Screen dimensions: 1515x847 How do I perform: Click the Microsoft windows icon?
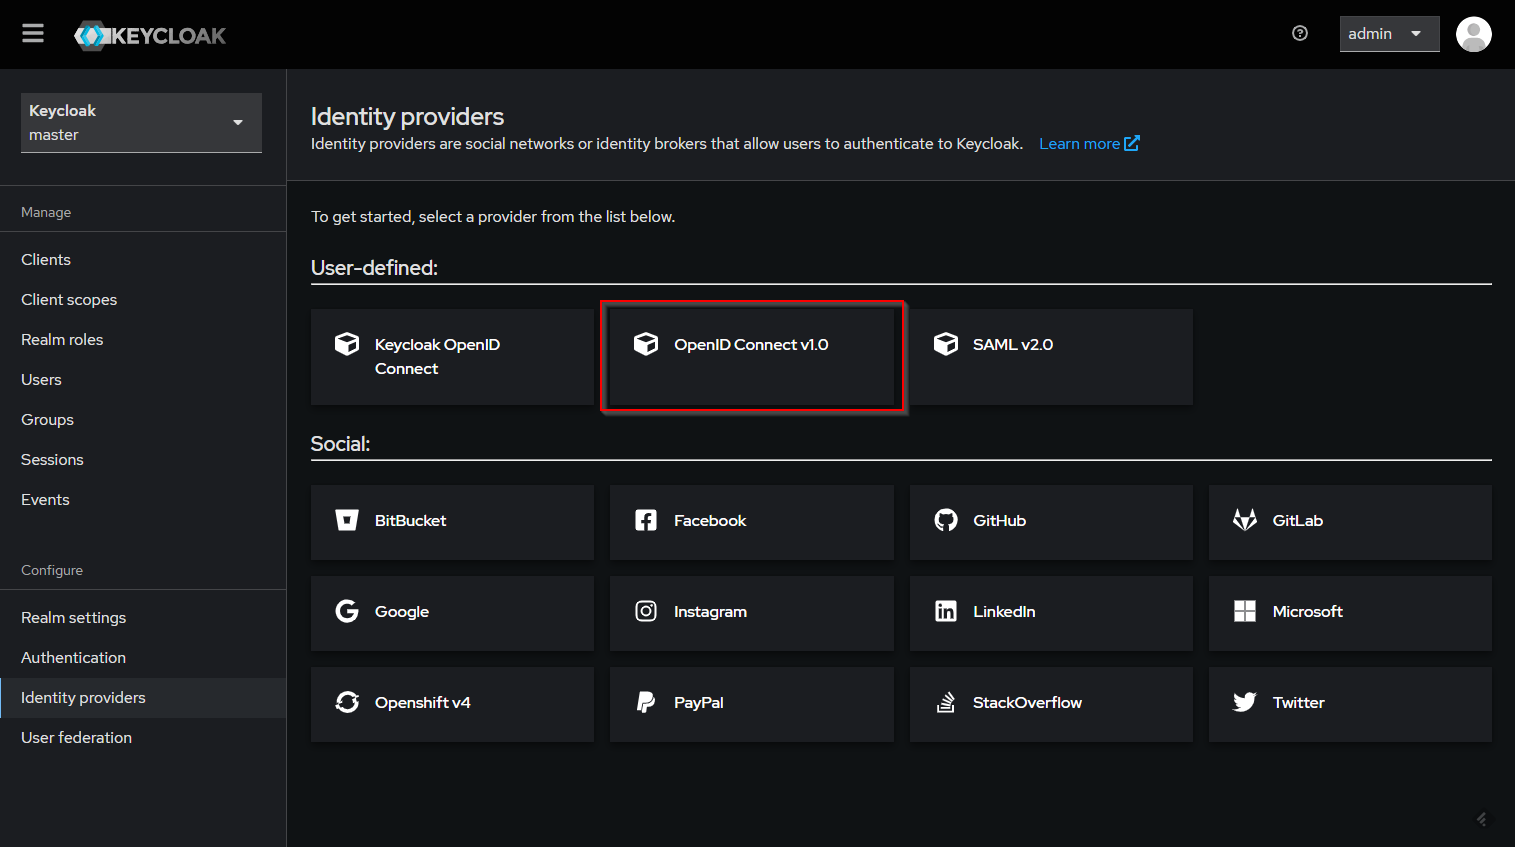point(1245,611)
